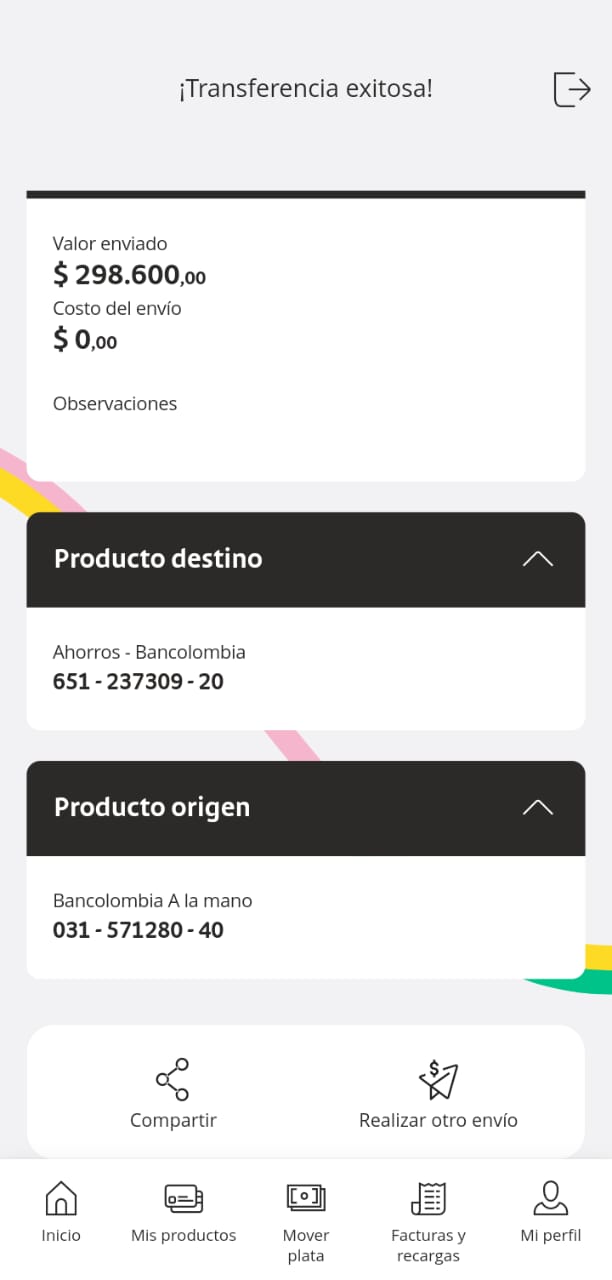Tap the Mover plata cash icon

306,1197
